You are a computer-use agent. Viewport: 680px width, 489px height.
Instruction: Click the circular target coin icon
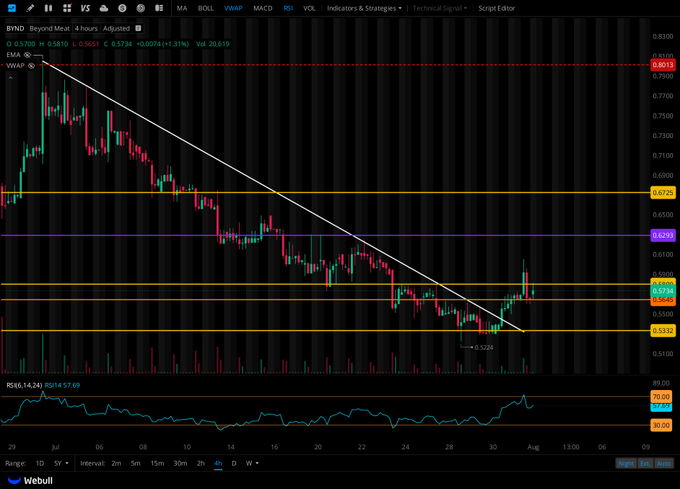click(x=141, y=8)
